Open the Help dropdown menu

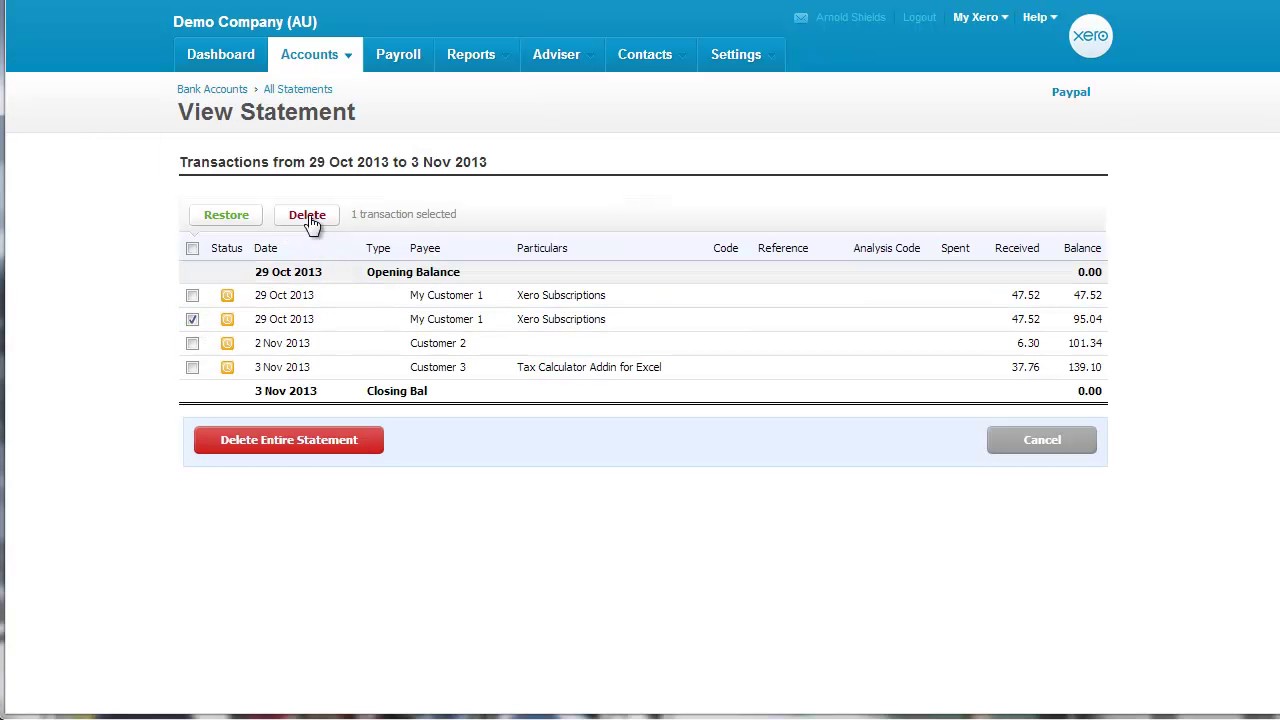point(1039,17)
